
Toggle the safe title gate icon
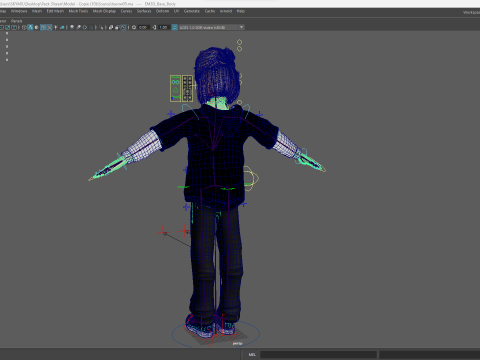click(14, 27)
